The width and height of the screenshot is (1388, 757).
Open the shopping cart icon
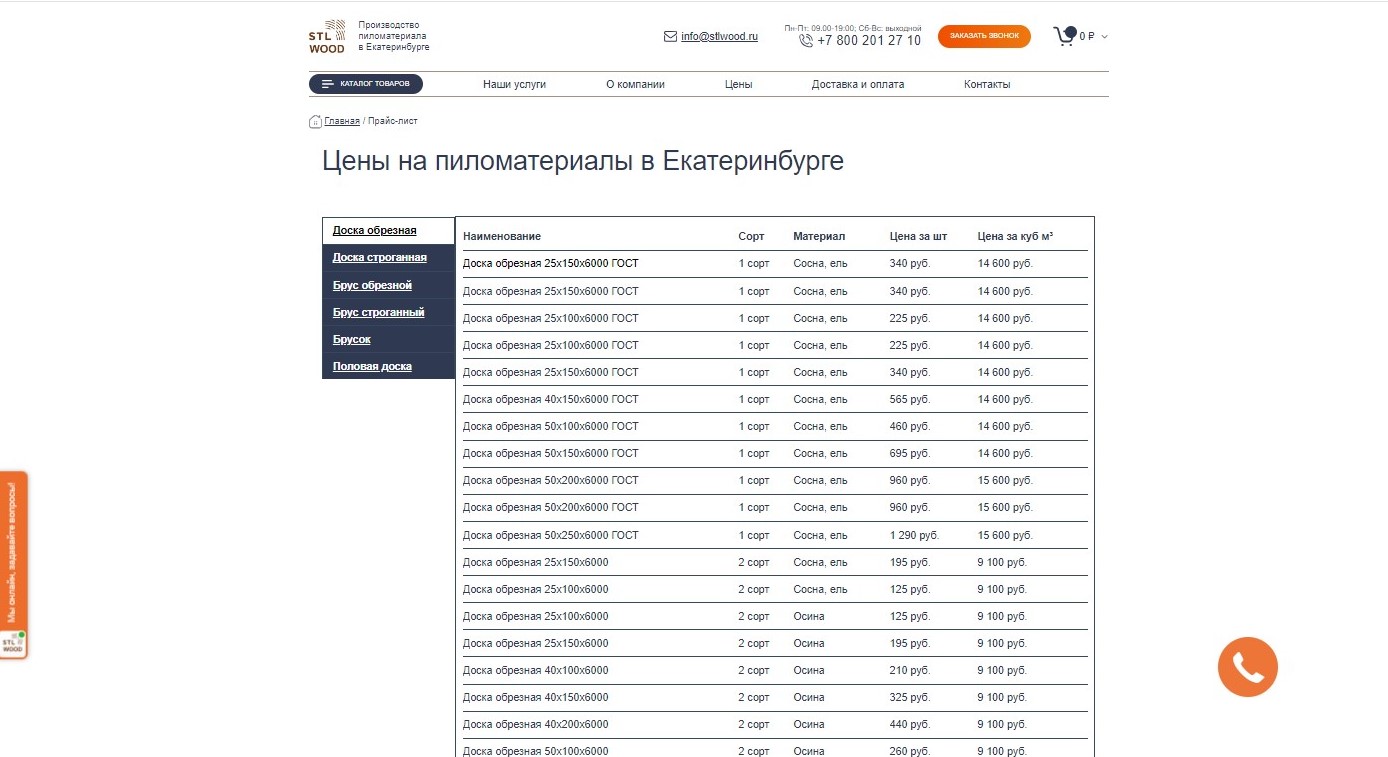(1065, 36)
